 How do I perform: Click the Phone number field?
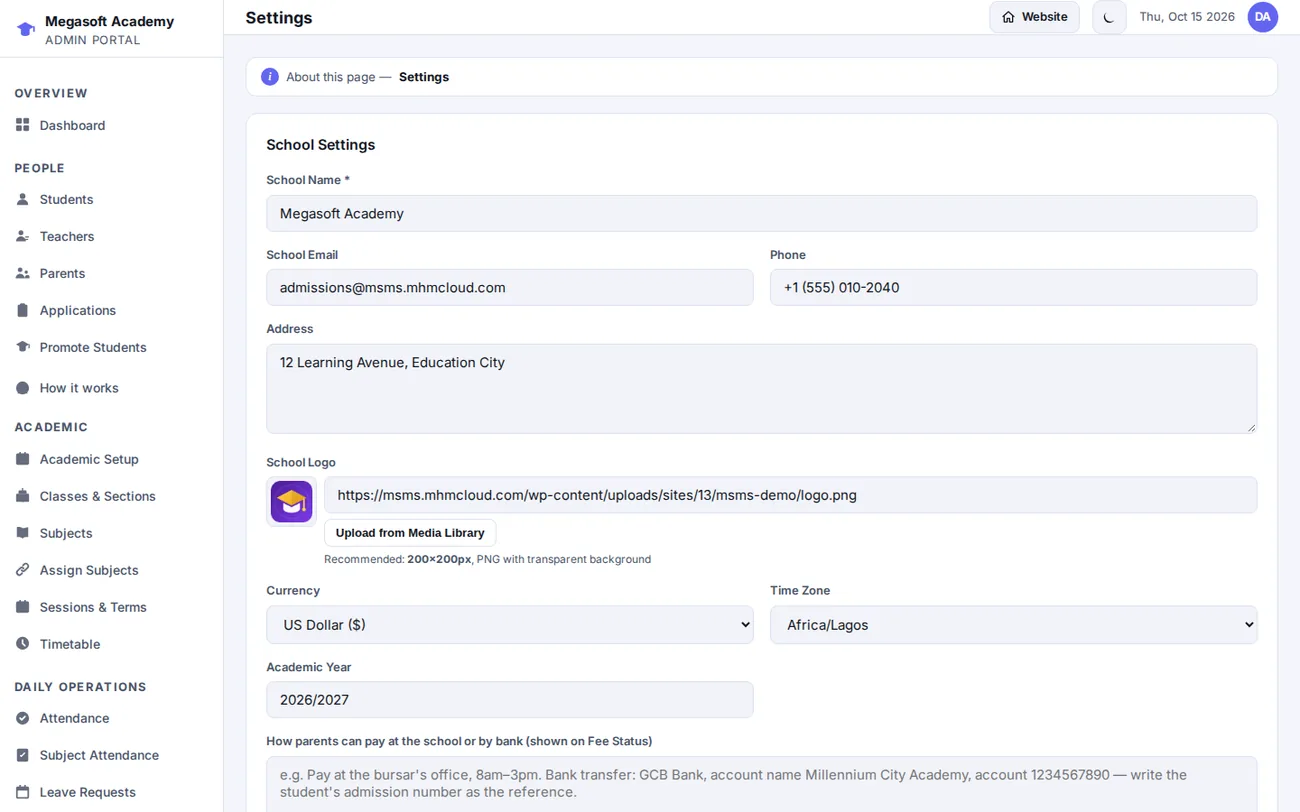[1013, 288]
